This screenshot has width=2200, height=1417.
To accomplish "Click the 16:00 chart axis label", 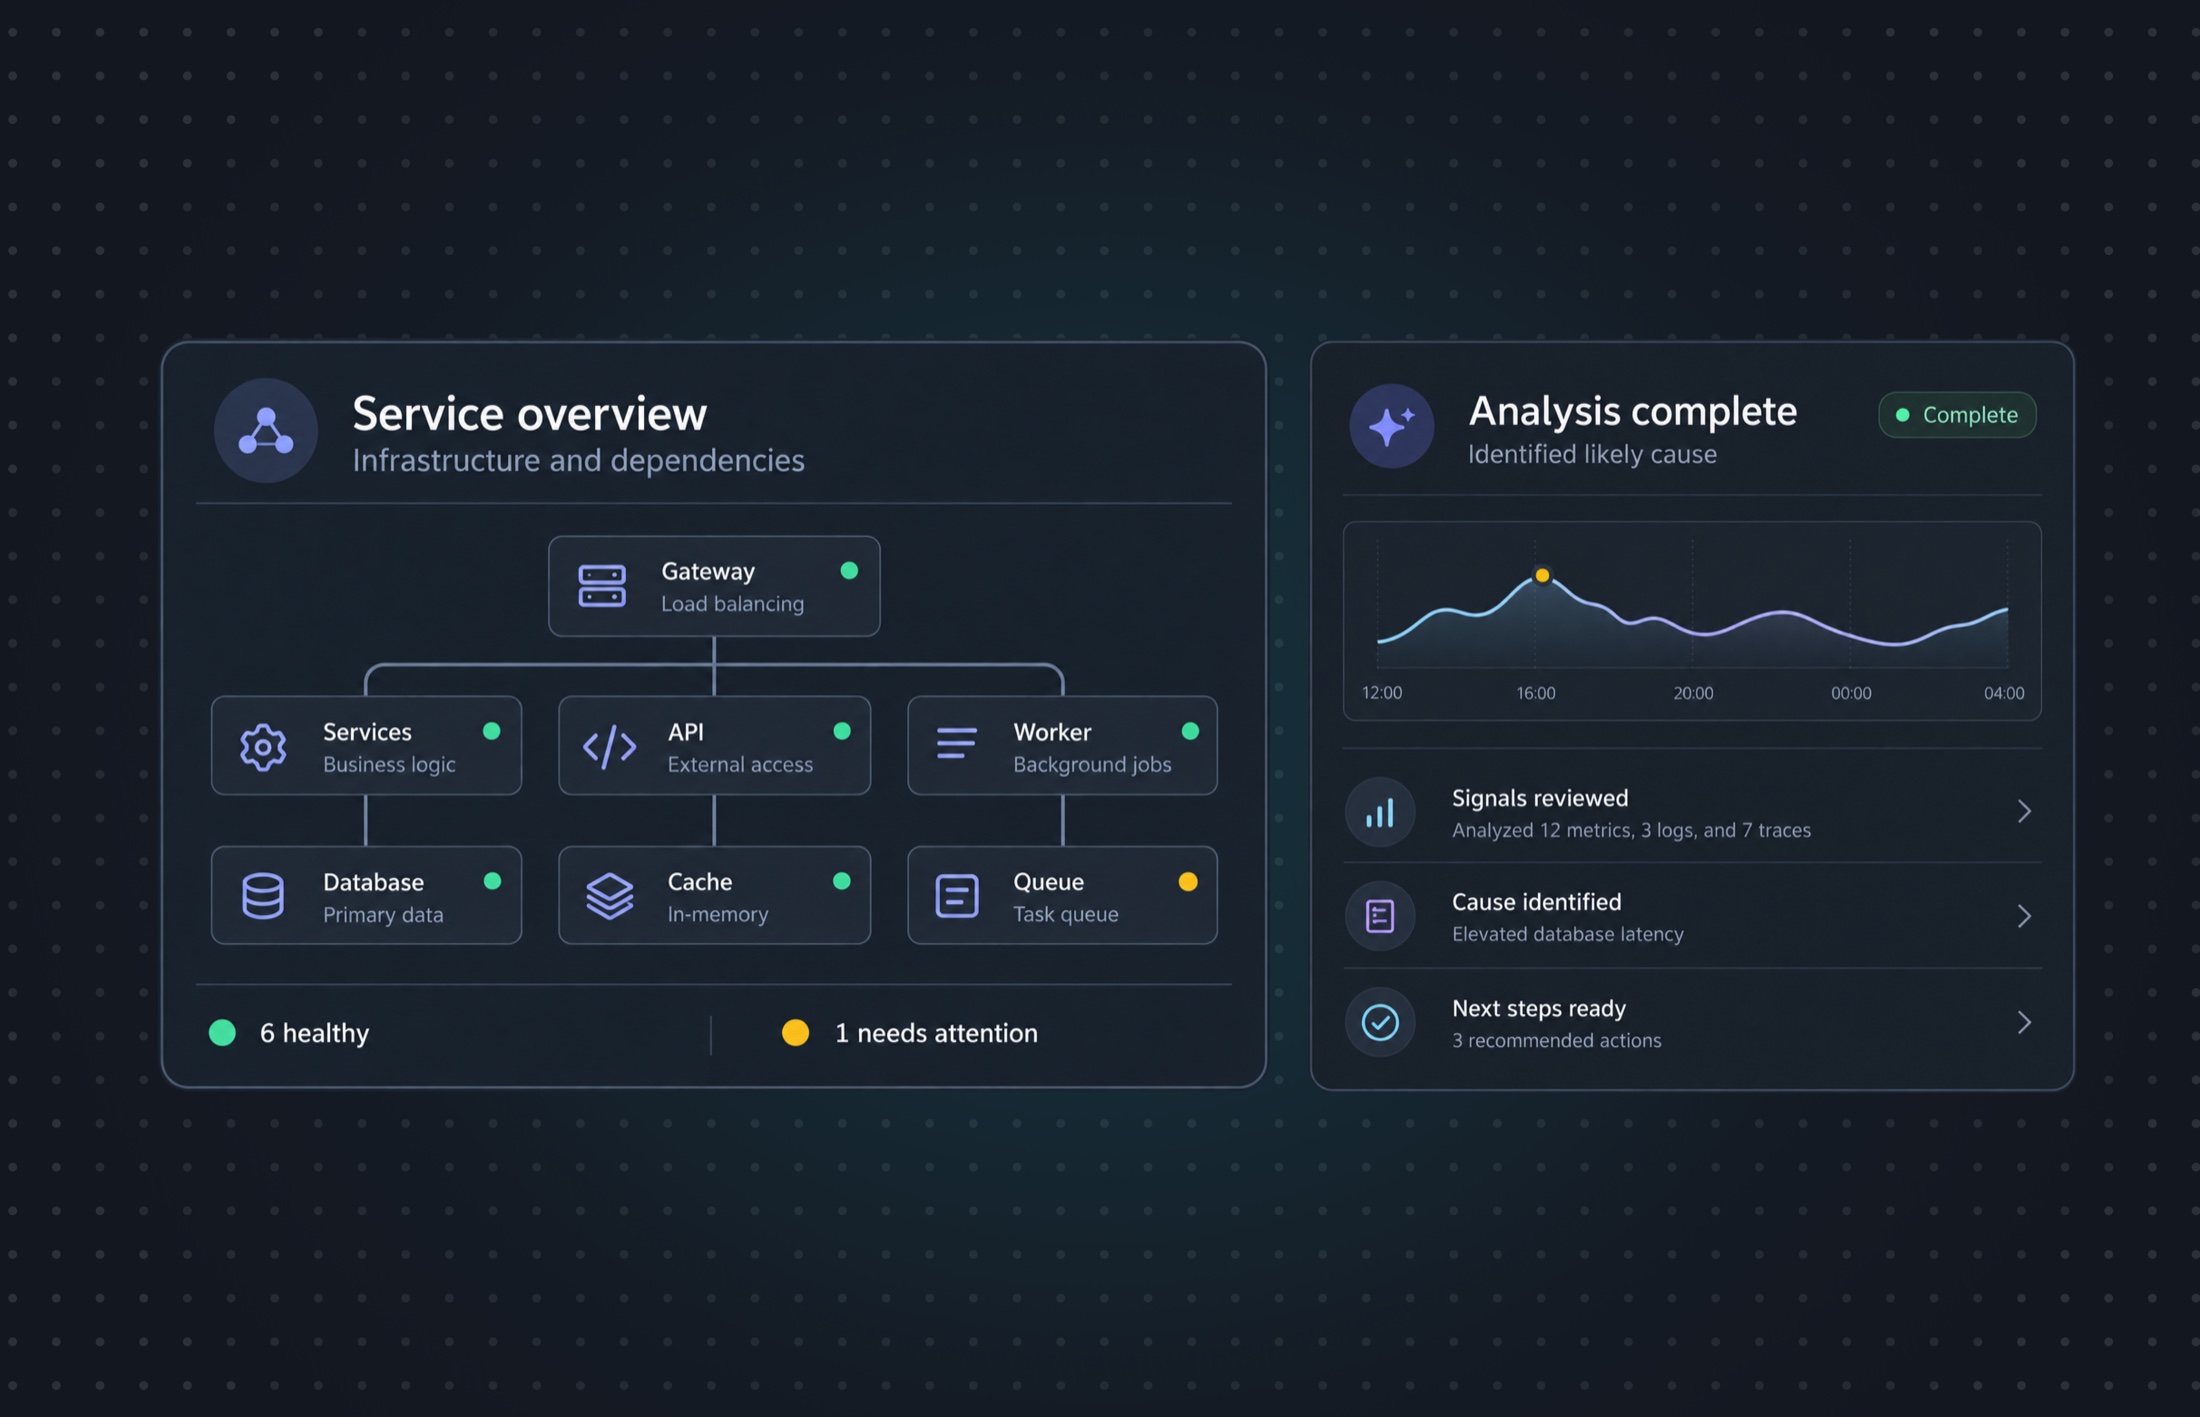I will 1536,693.
